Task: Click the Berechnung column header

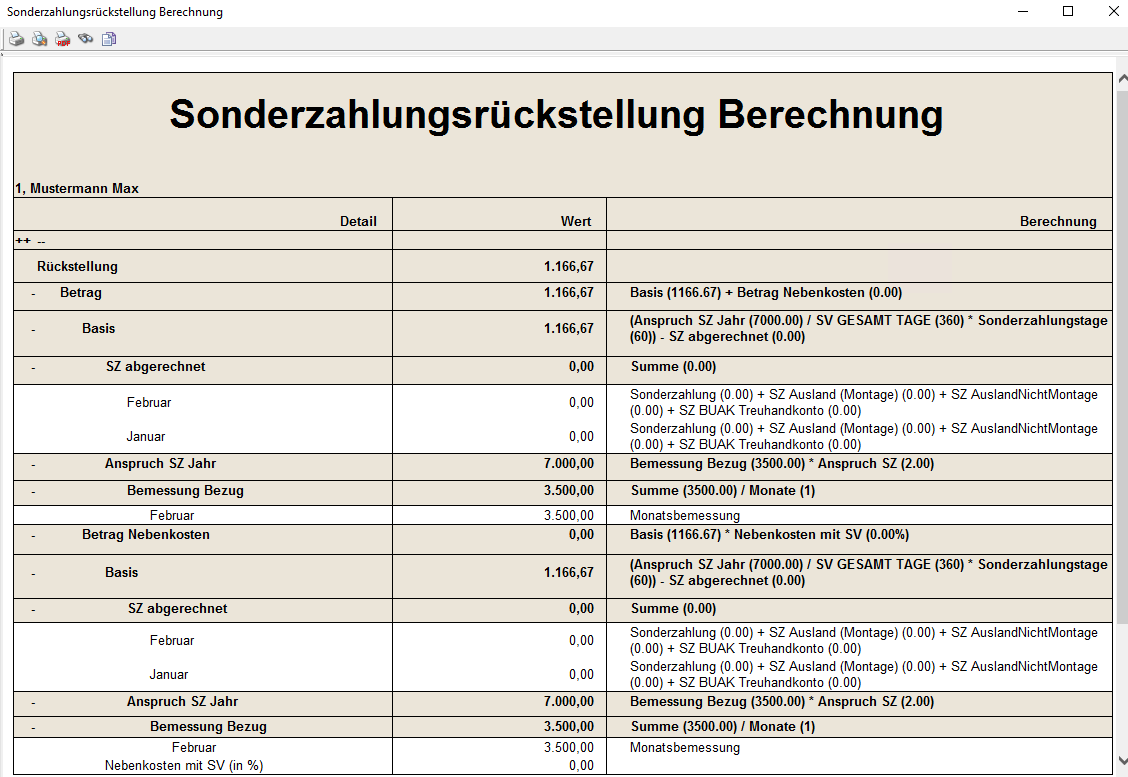Action: 1057,221
